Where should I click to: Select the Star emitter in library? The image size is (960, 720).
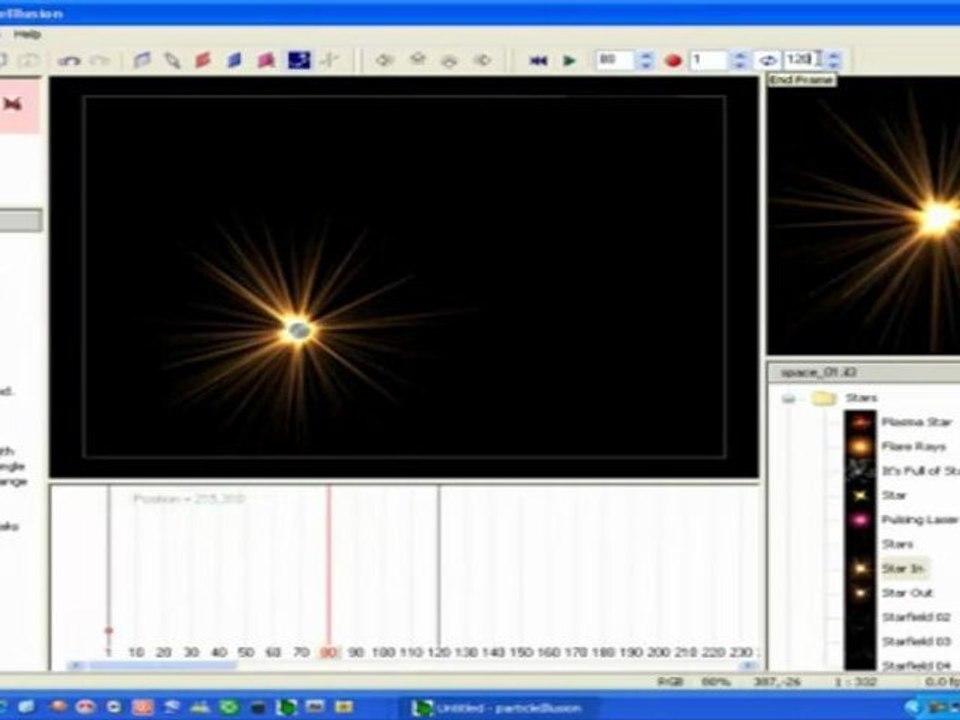point(894,495)
